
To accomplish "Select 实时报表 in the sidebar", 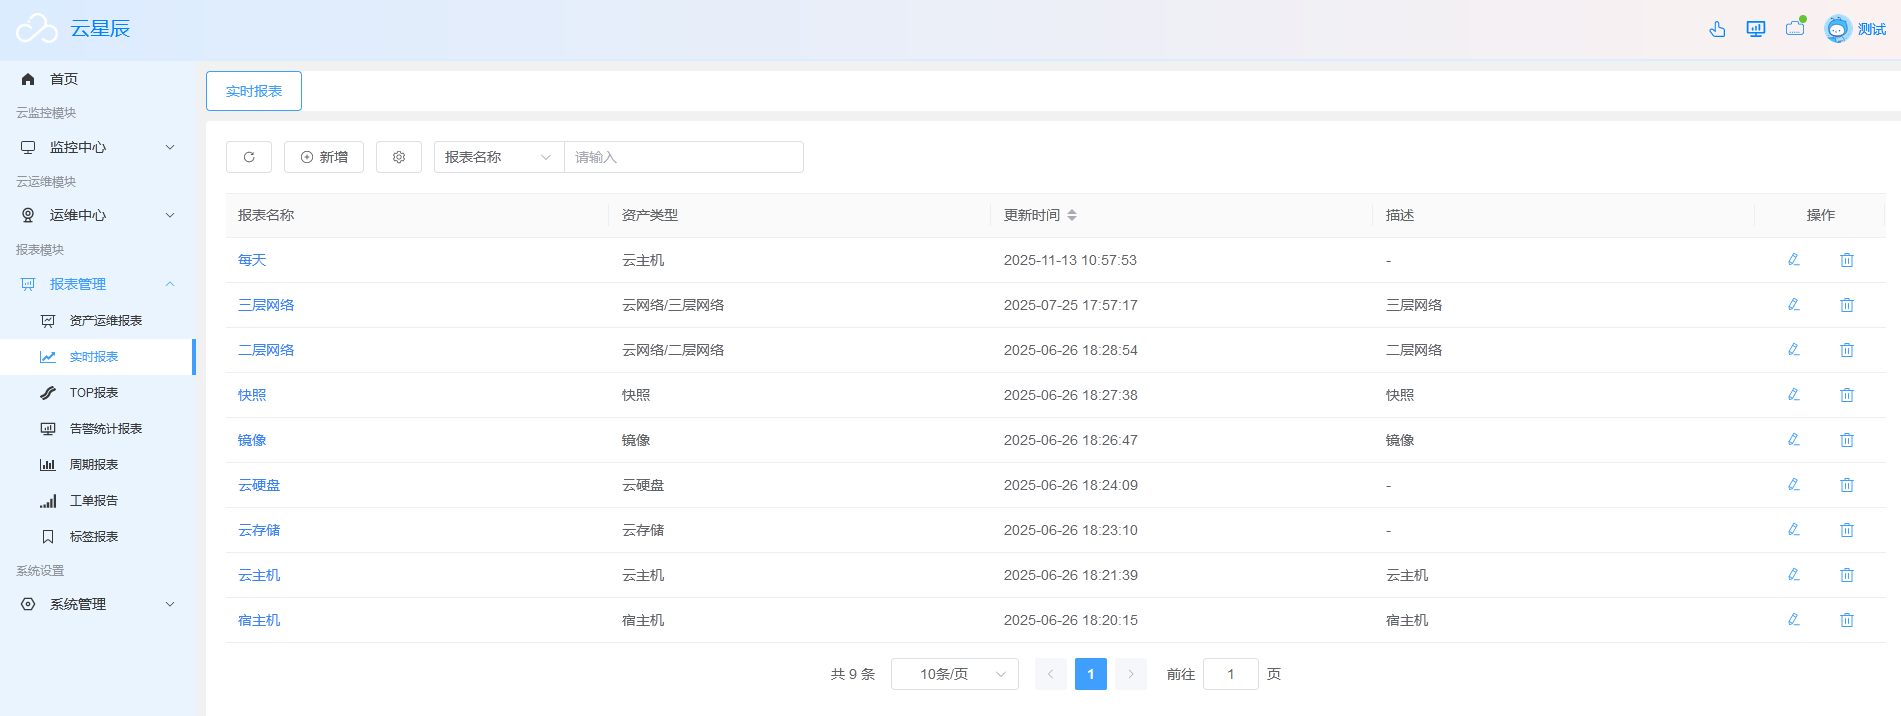I will (x=98, y=357).
